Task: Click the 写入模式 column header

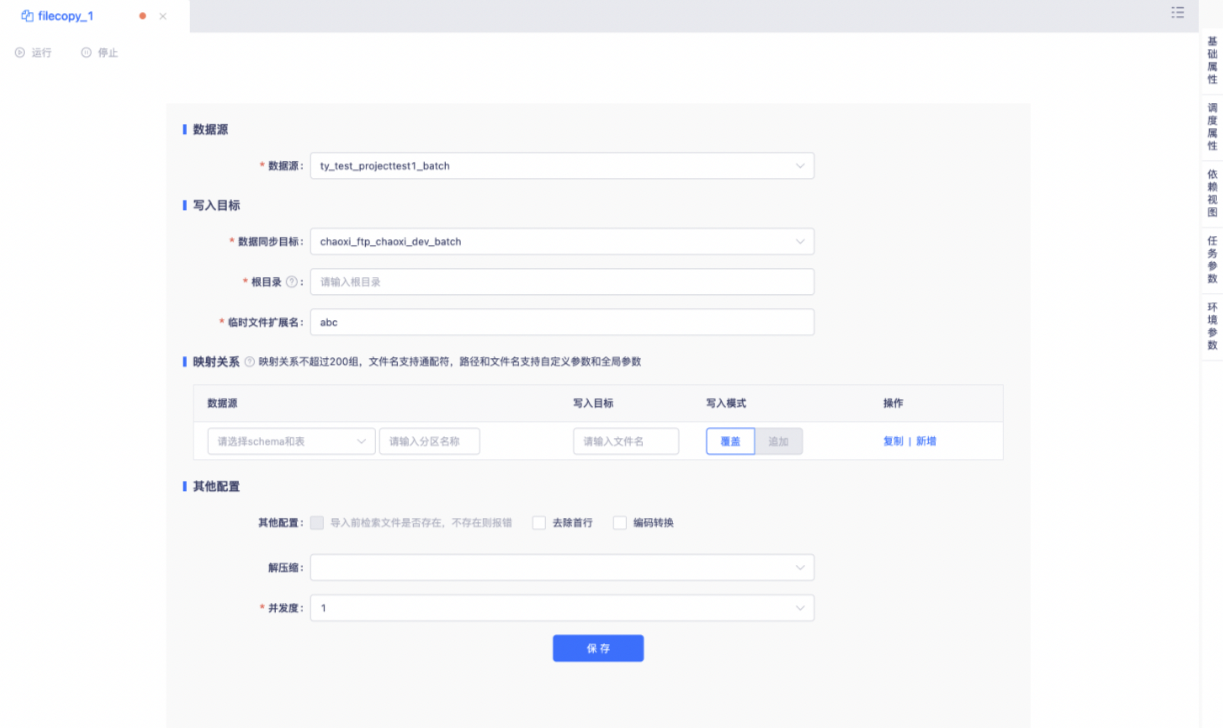Action: (726, 403)
